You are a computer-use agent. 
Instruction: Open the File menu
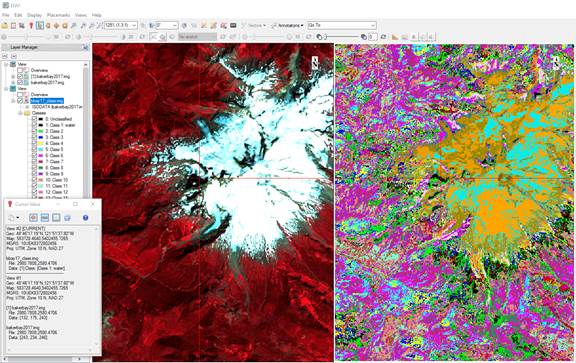coord(6,15)
